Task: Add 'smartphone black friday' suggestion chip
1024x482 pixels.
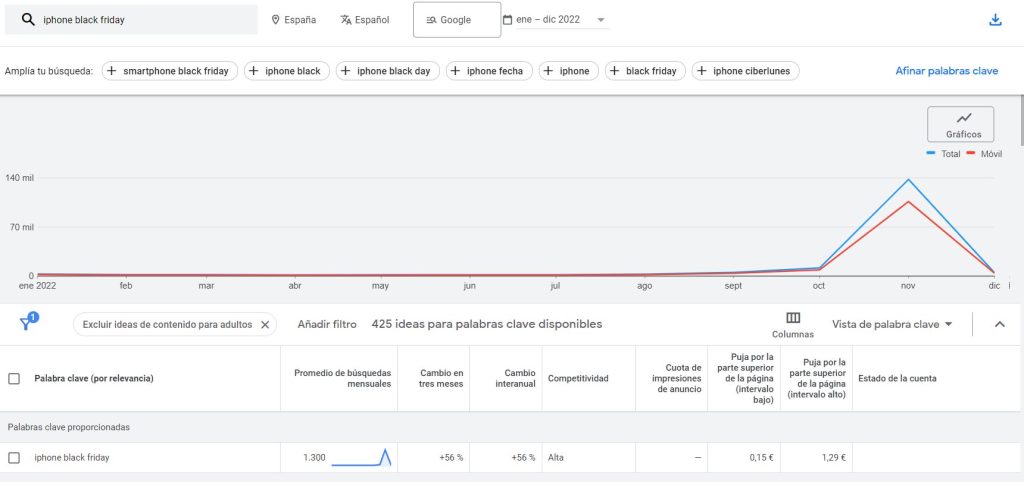Action: (x=169, y=71)
